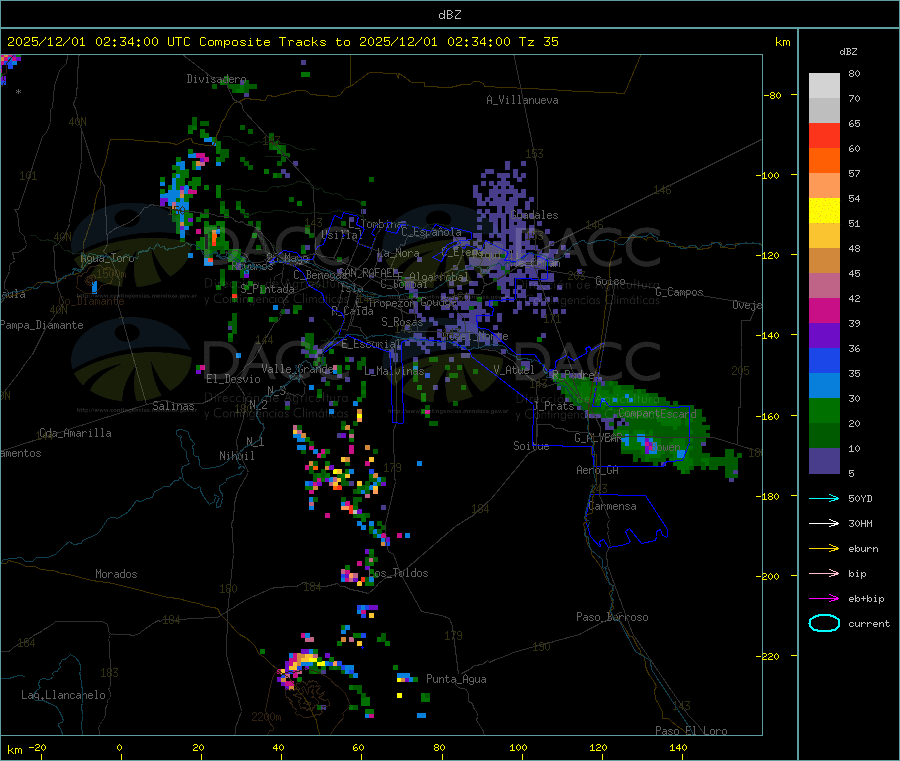Viewport: 900px width, 761px height.
Task: Pick the dotted yellow swatch in the dBZ scale
Action: (x=824, y=210)
